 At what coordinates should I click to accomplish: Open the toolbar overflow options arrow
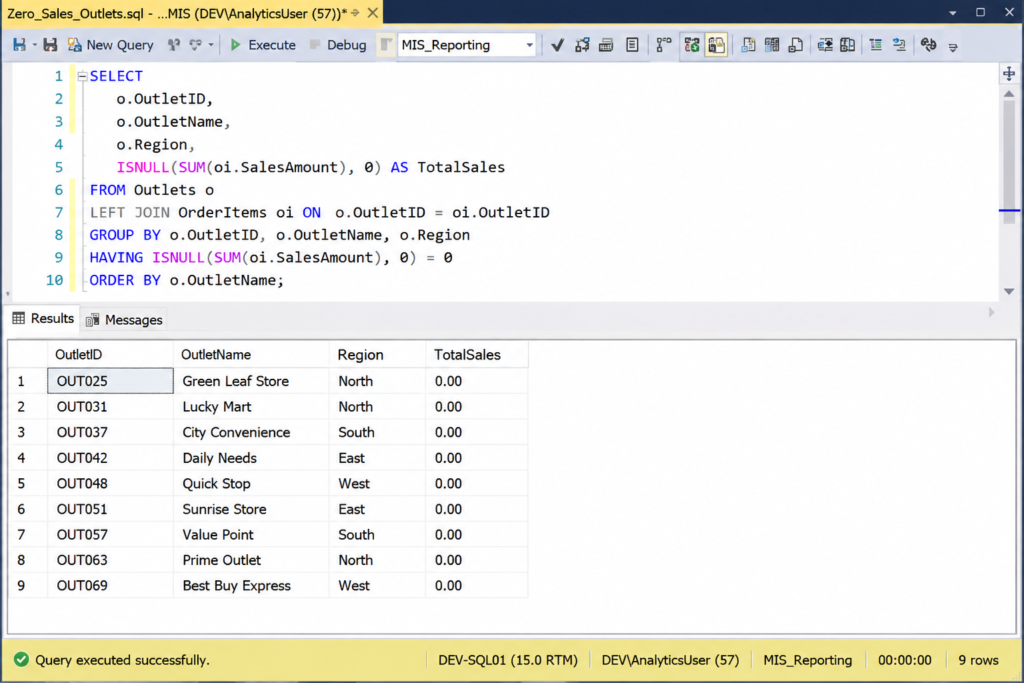(x=953, y=47)
